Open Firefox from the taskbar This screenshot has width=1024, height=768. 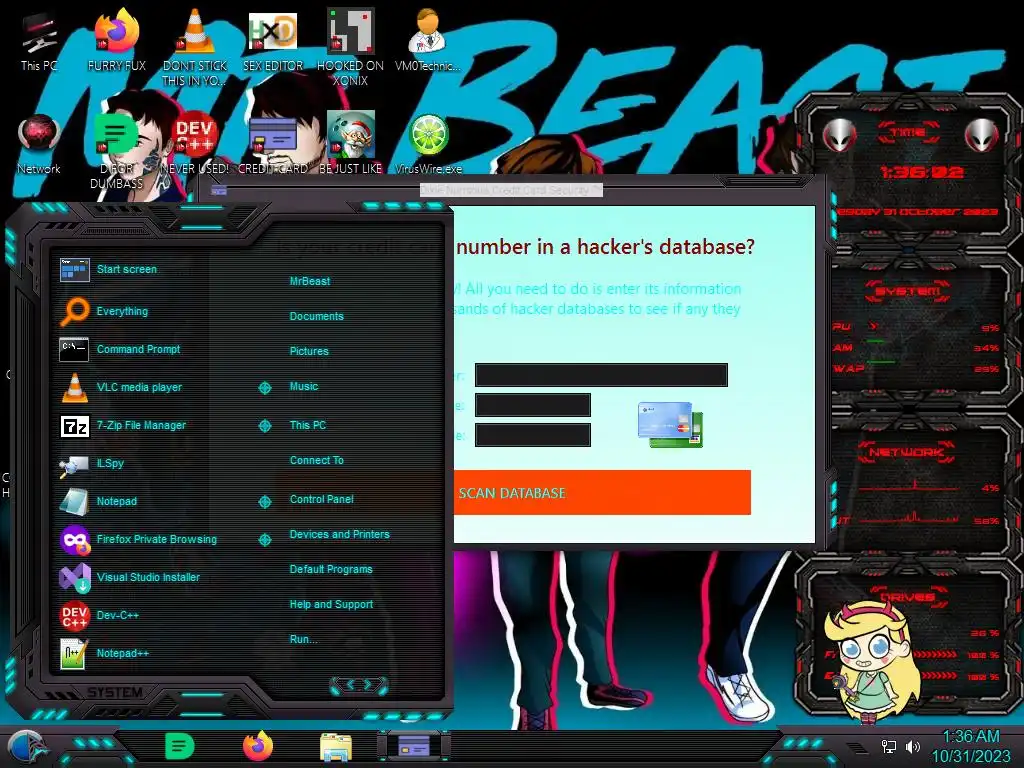258,746
